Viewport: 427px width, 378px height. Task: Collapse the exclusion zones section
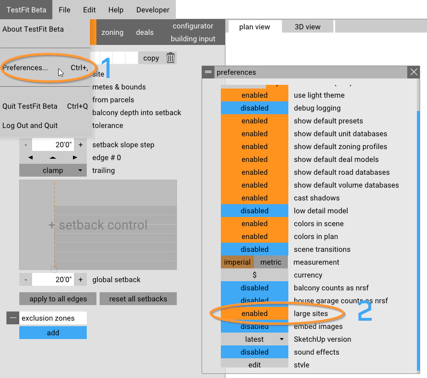13,318
